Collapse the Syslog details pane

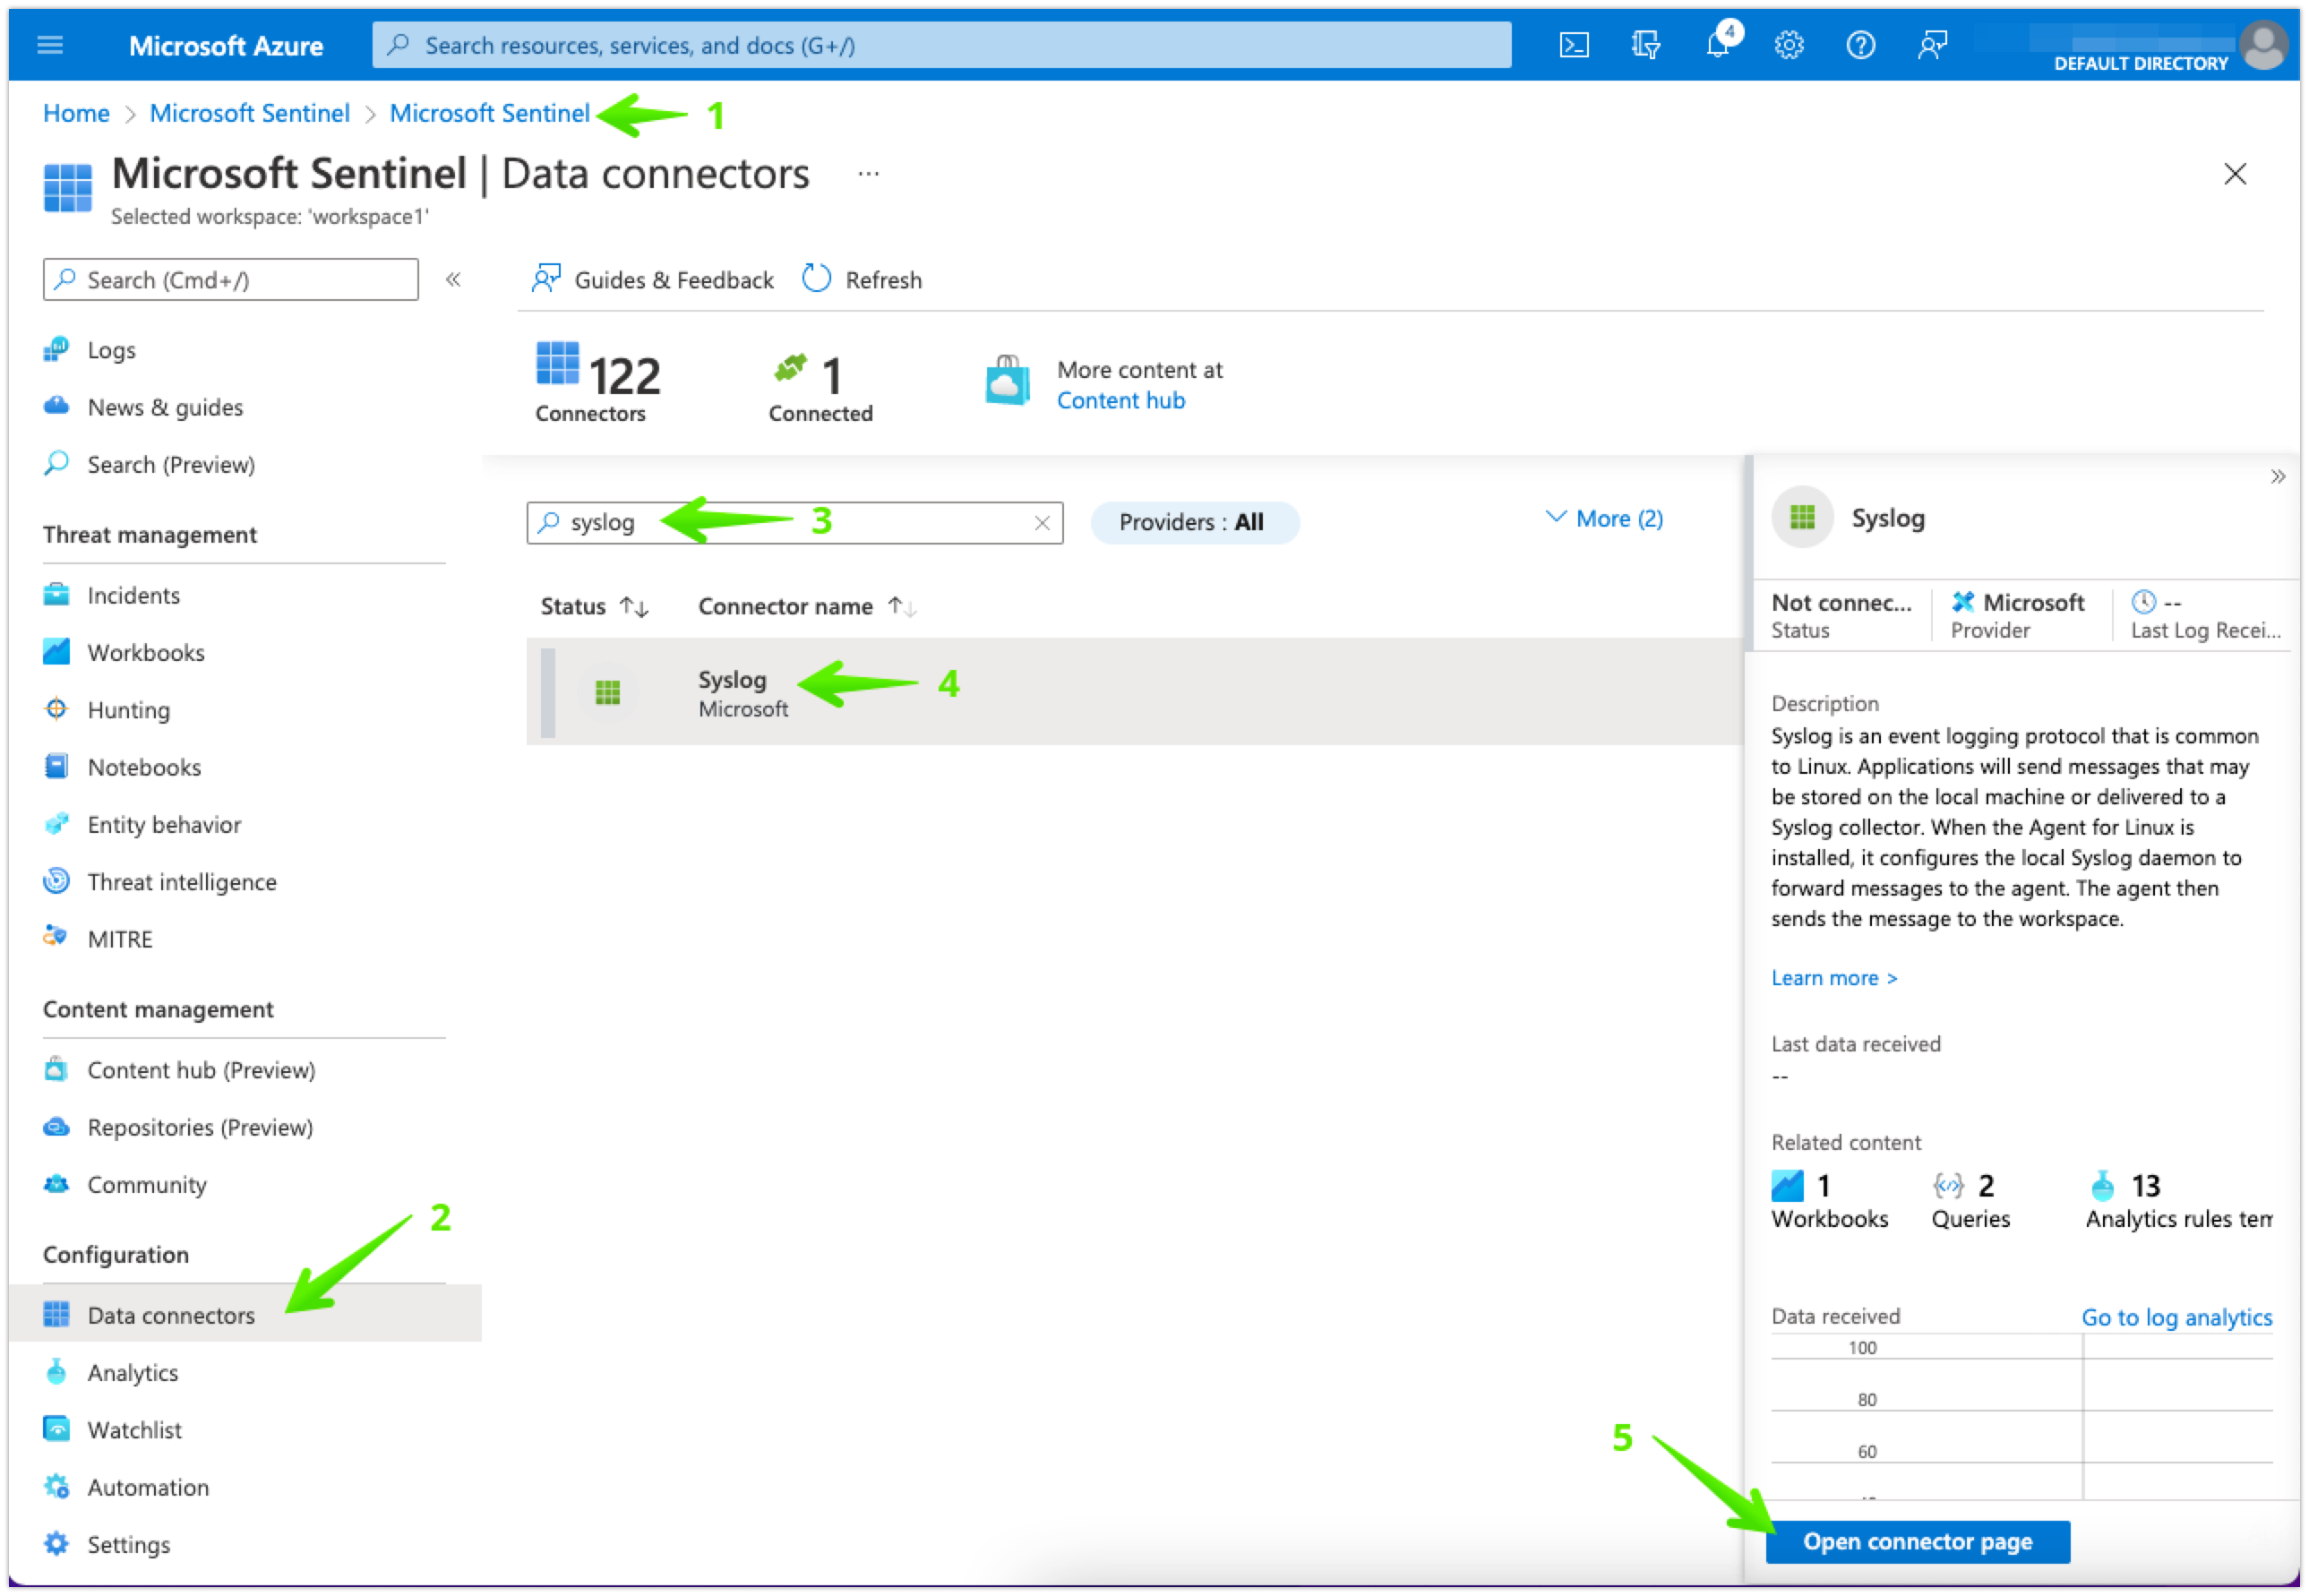(x=2277, y=476)
